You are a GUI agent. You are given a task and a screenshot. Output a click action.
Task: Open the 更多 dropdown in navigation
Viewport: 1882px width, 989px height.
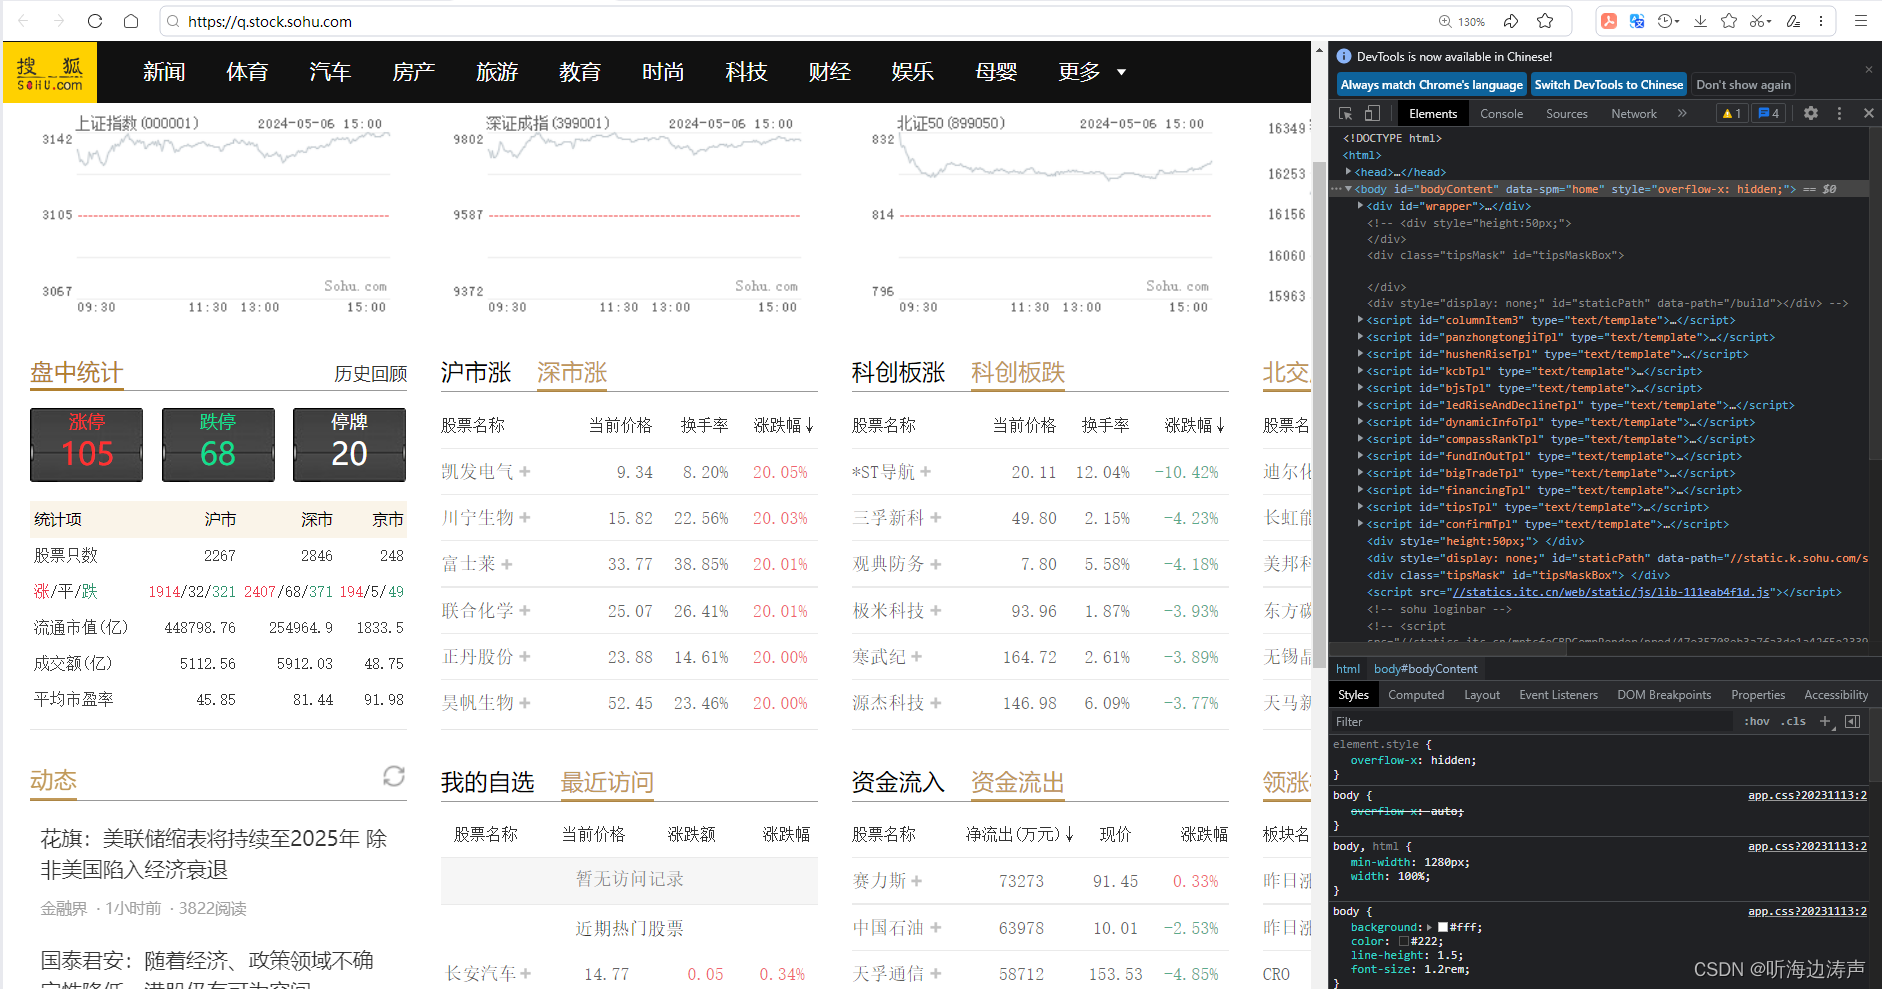point(1092,72)
